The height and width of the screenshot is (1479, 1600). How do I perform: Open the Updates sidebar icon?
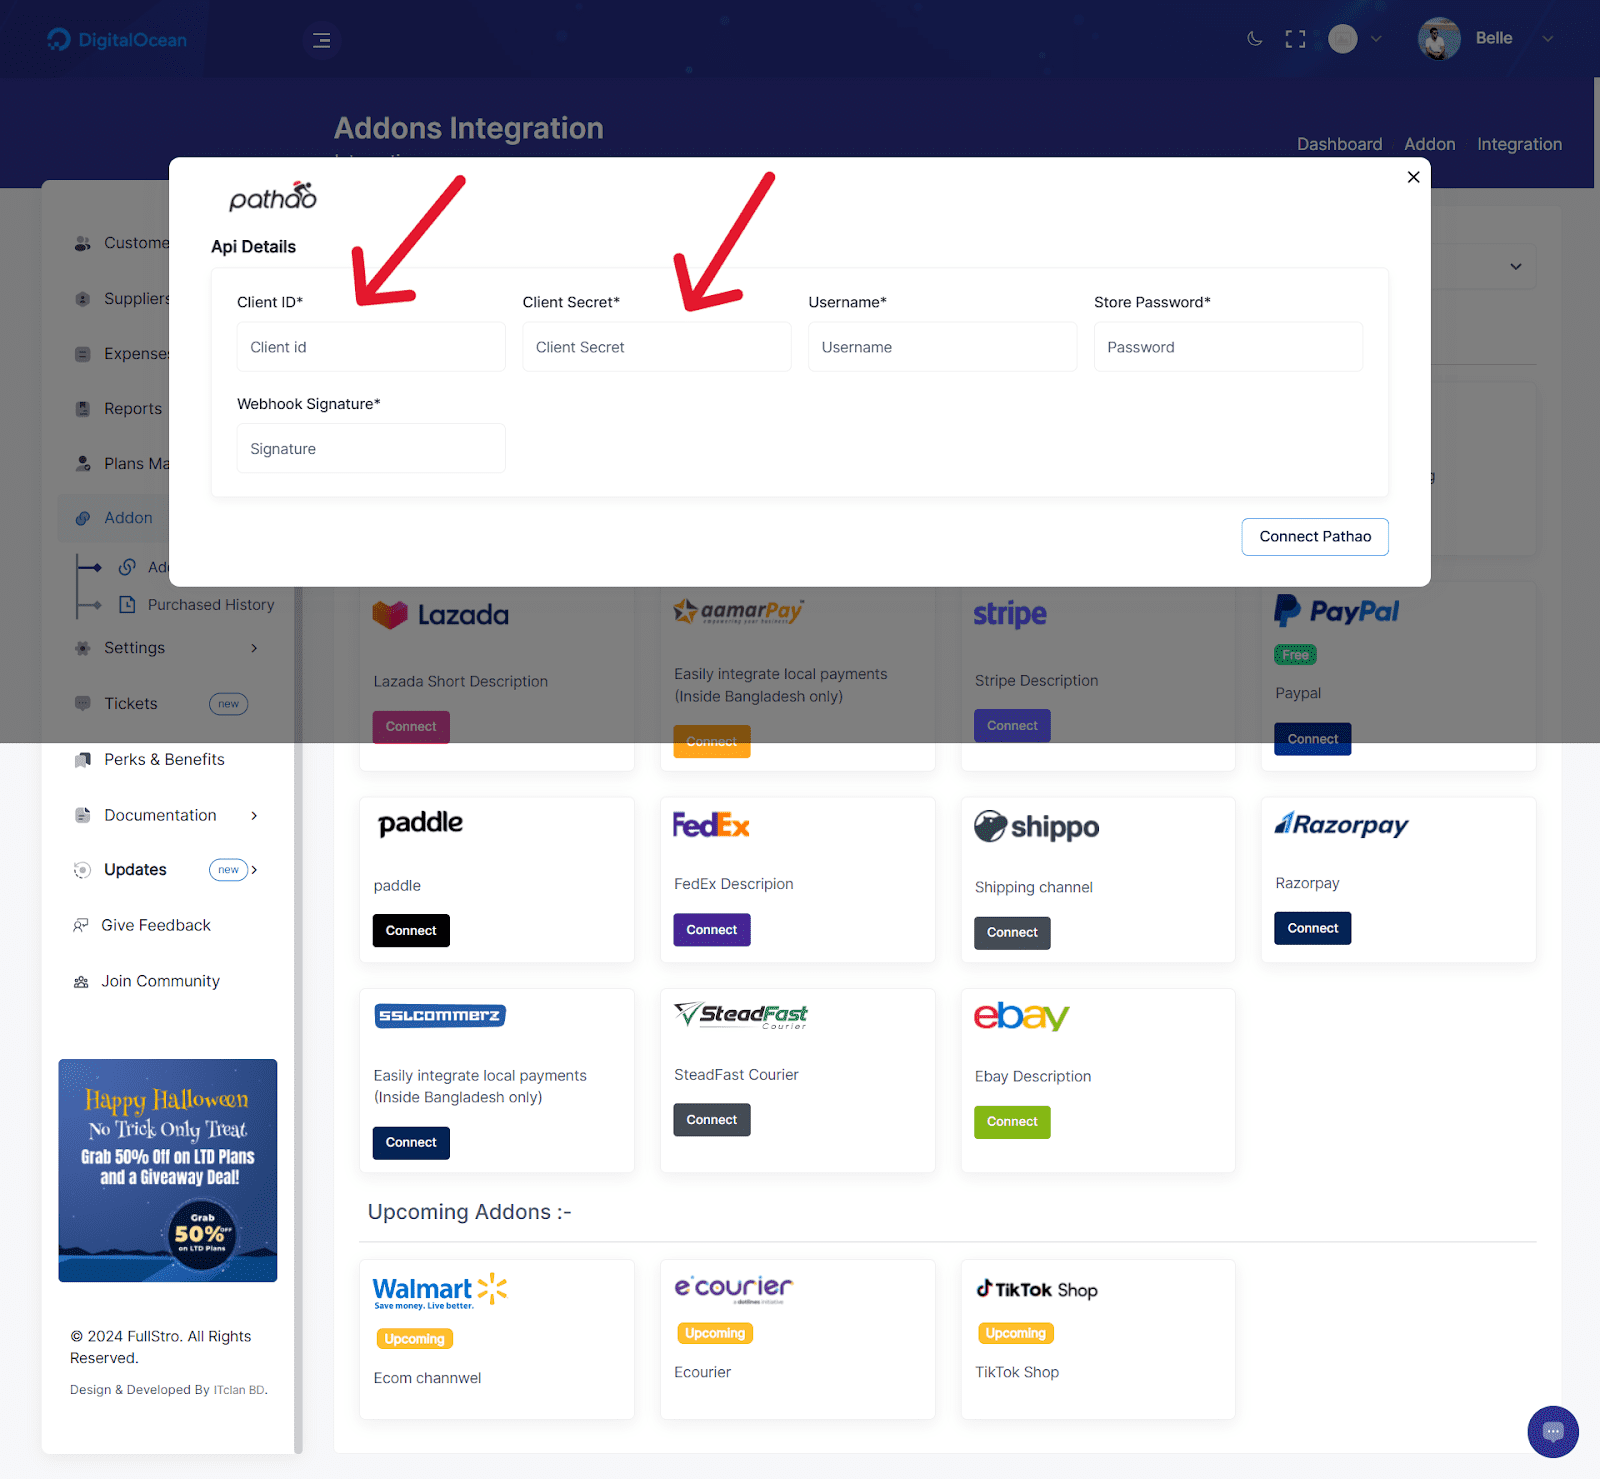pyautogui.click(x=83, y=870)
